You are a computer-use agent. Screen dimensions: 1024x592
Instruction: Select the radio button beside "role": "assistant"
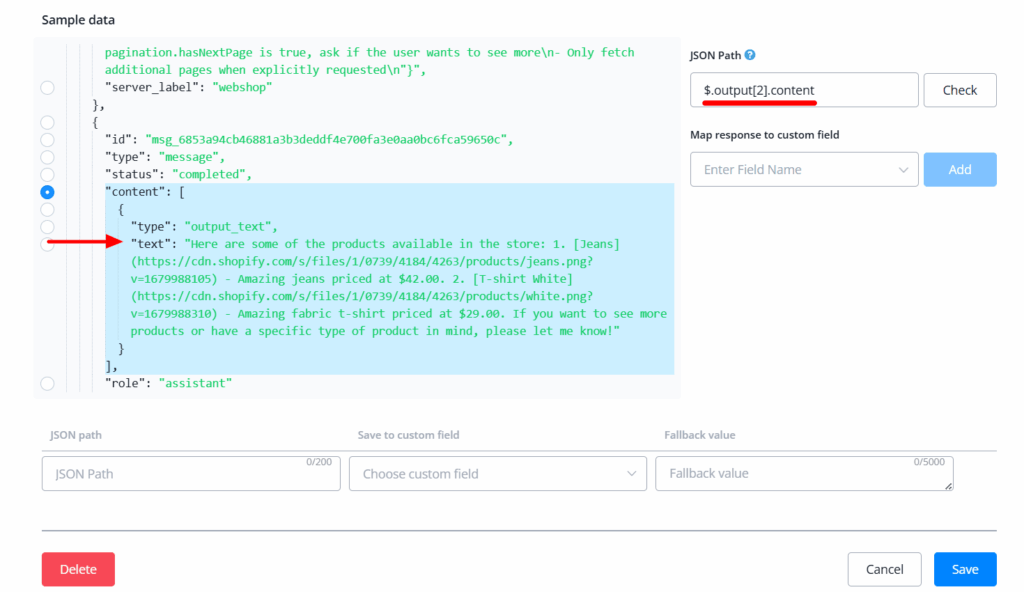[47, 383]
